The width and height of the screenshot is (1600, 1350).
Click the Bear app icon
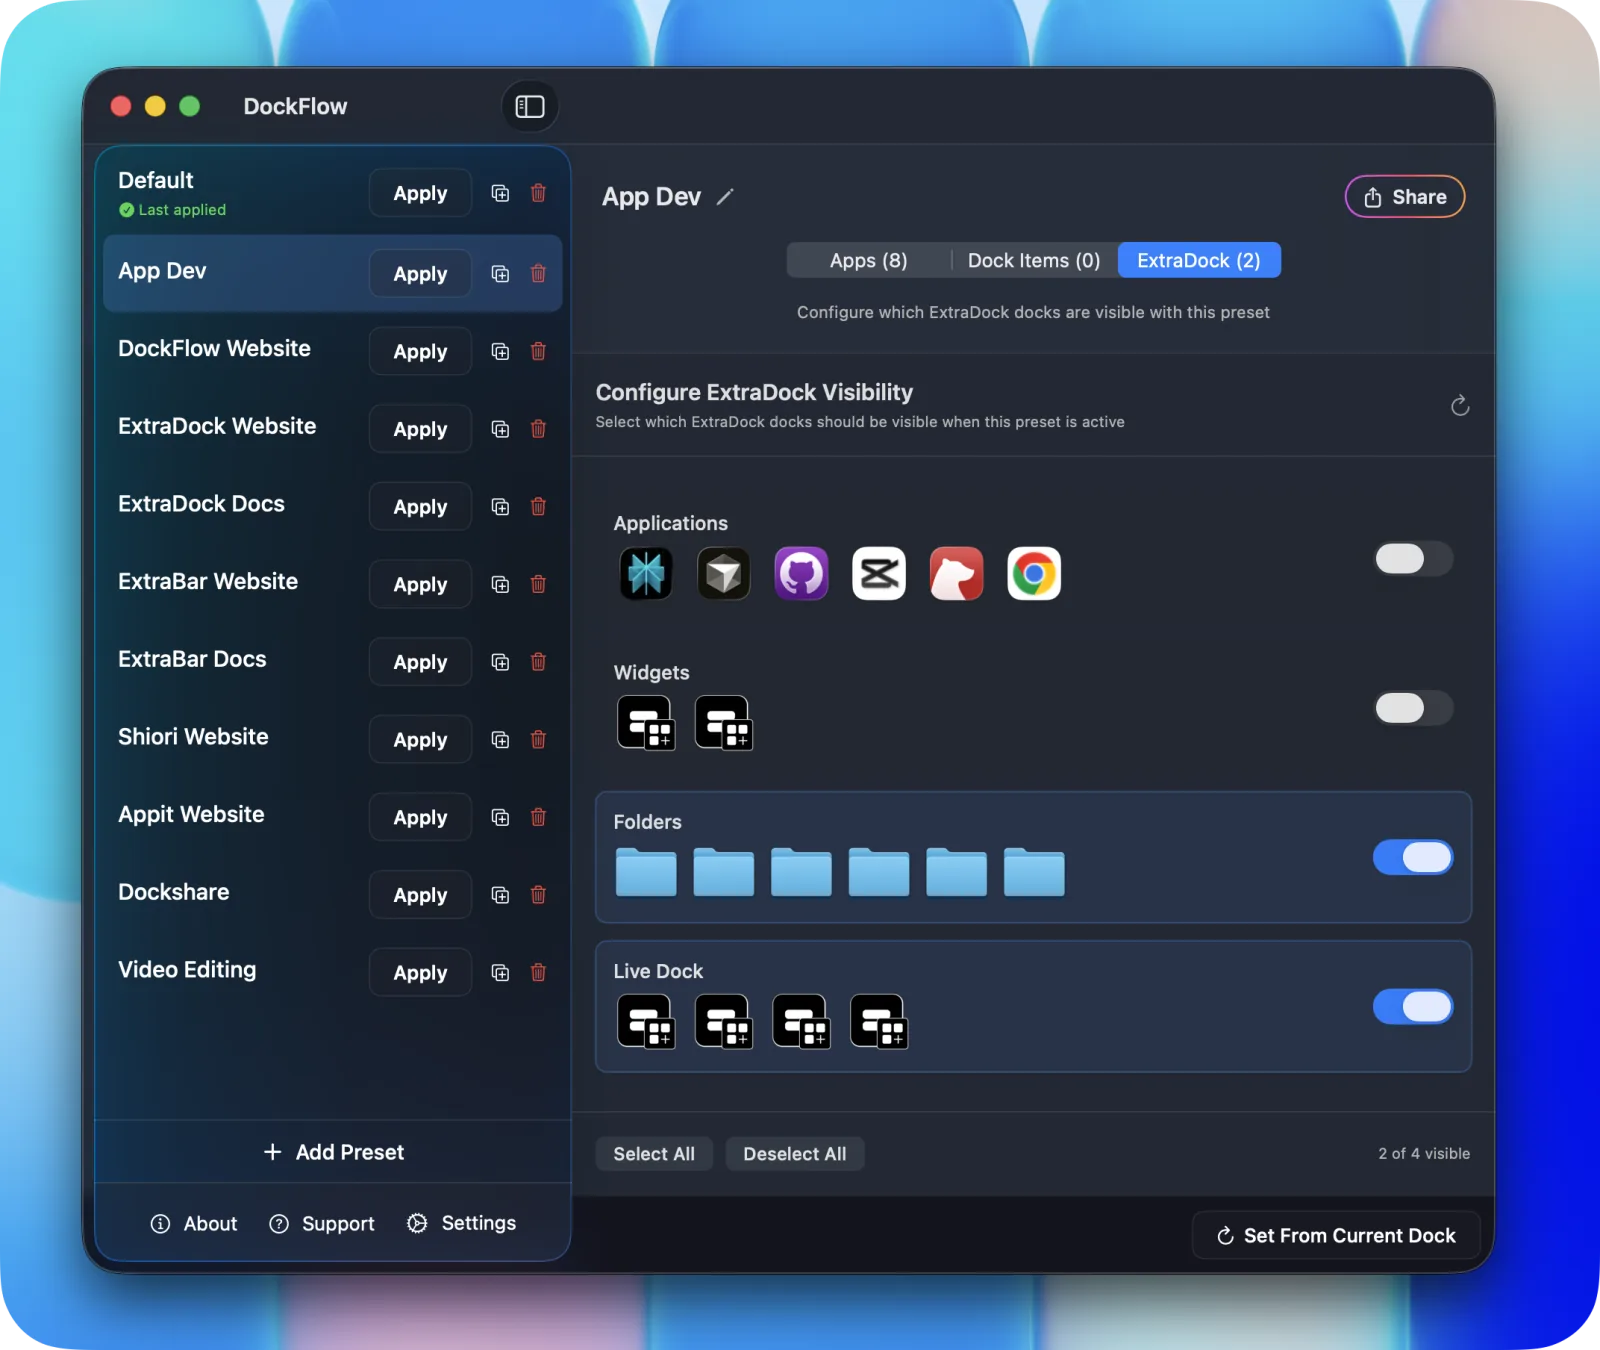(x=956, y=574)
